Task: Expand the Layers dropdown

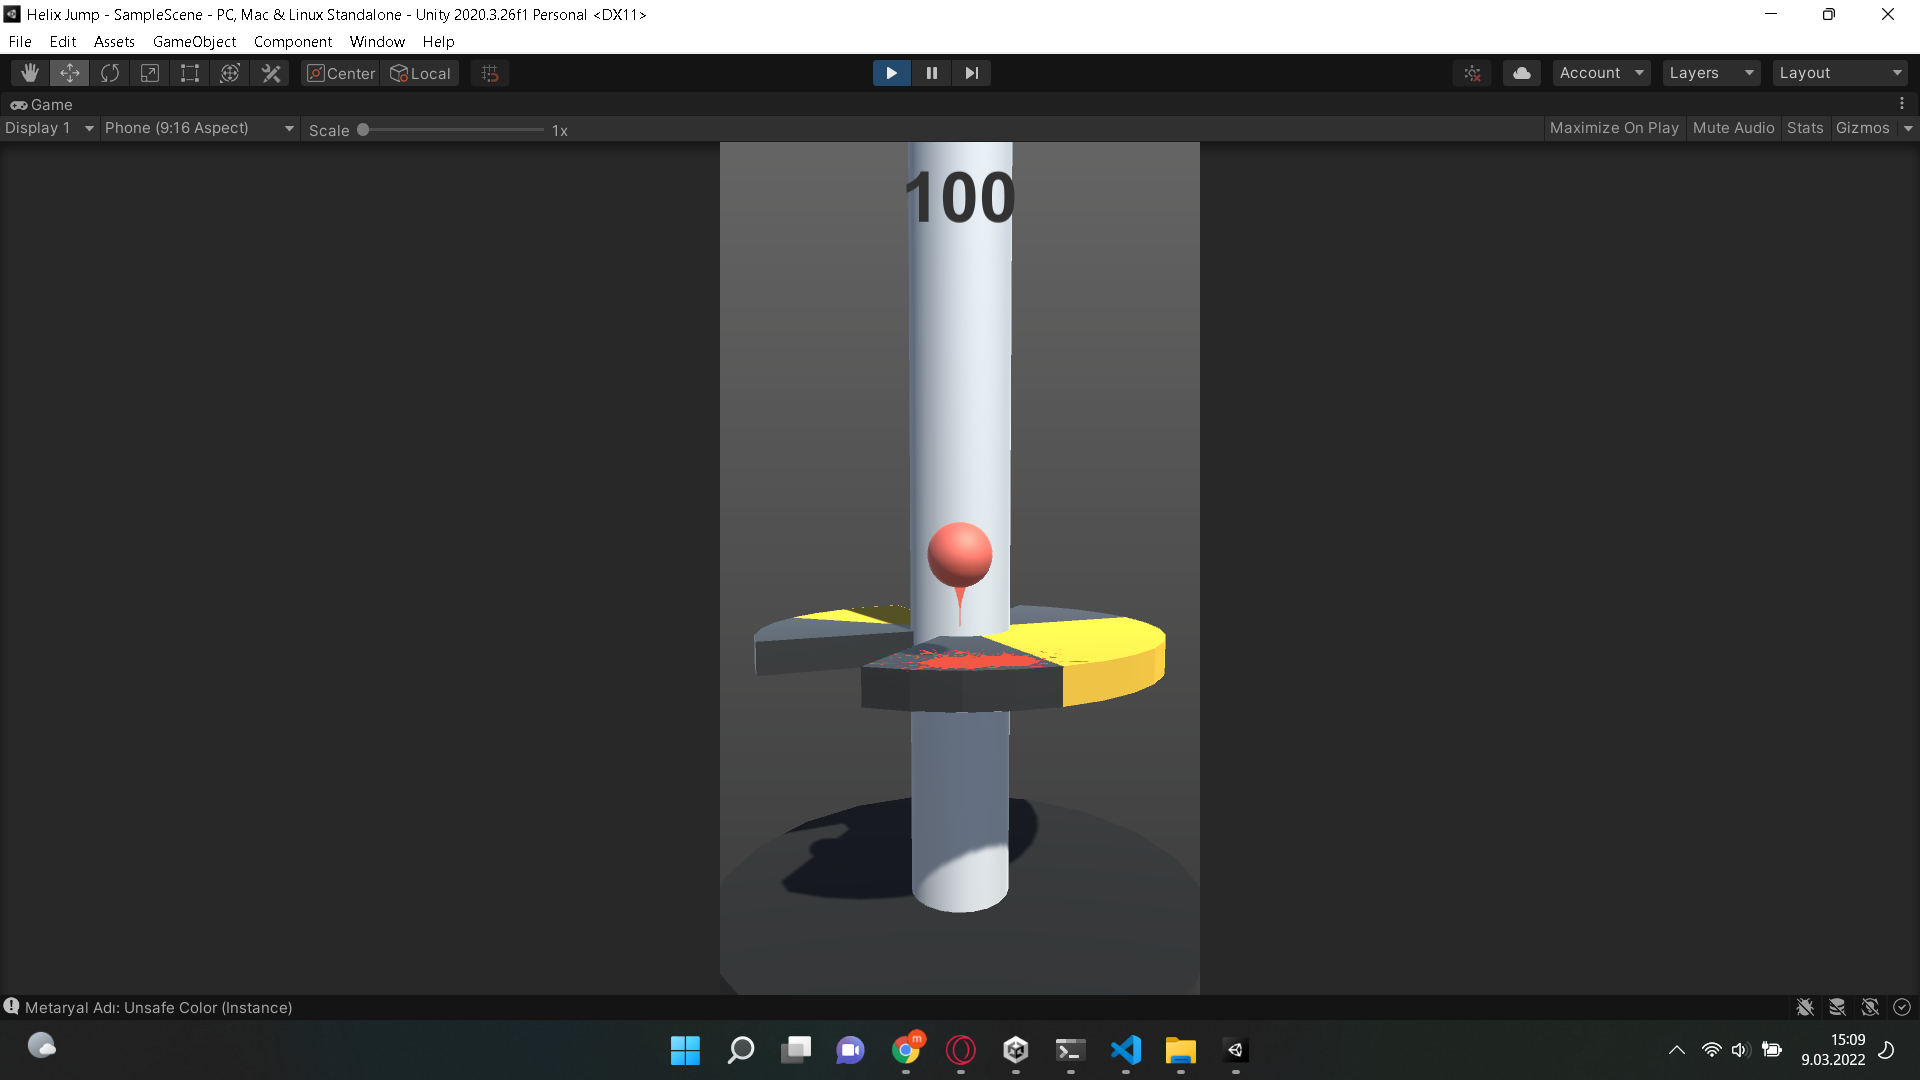Action: click(x=1710, y=72)
